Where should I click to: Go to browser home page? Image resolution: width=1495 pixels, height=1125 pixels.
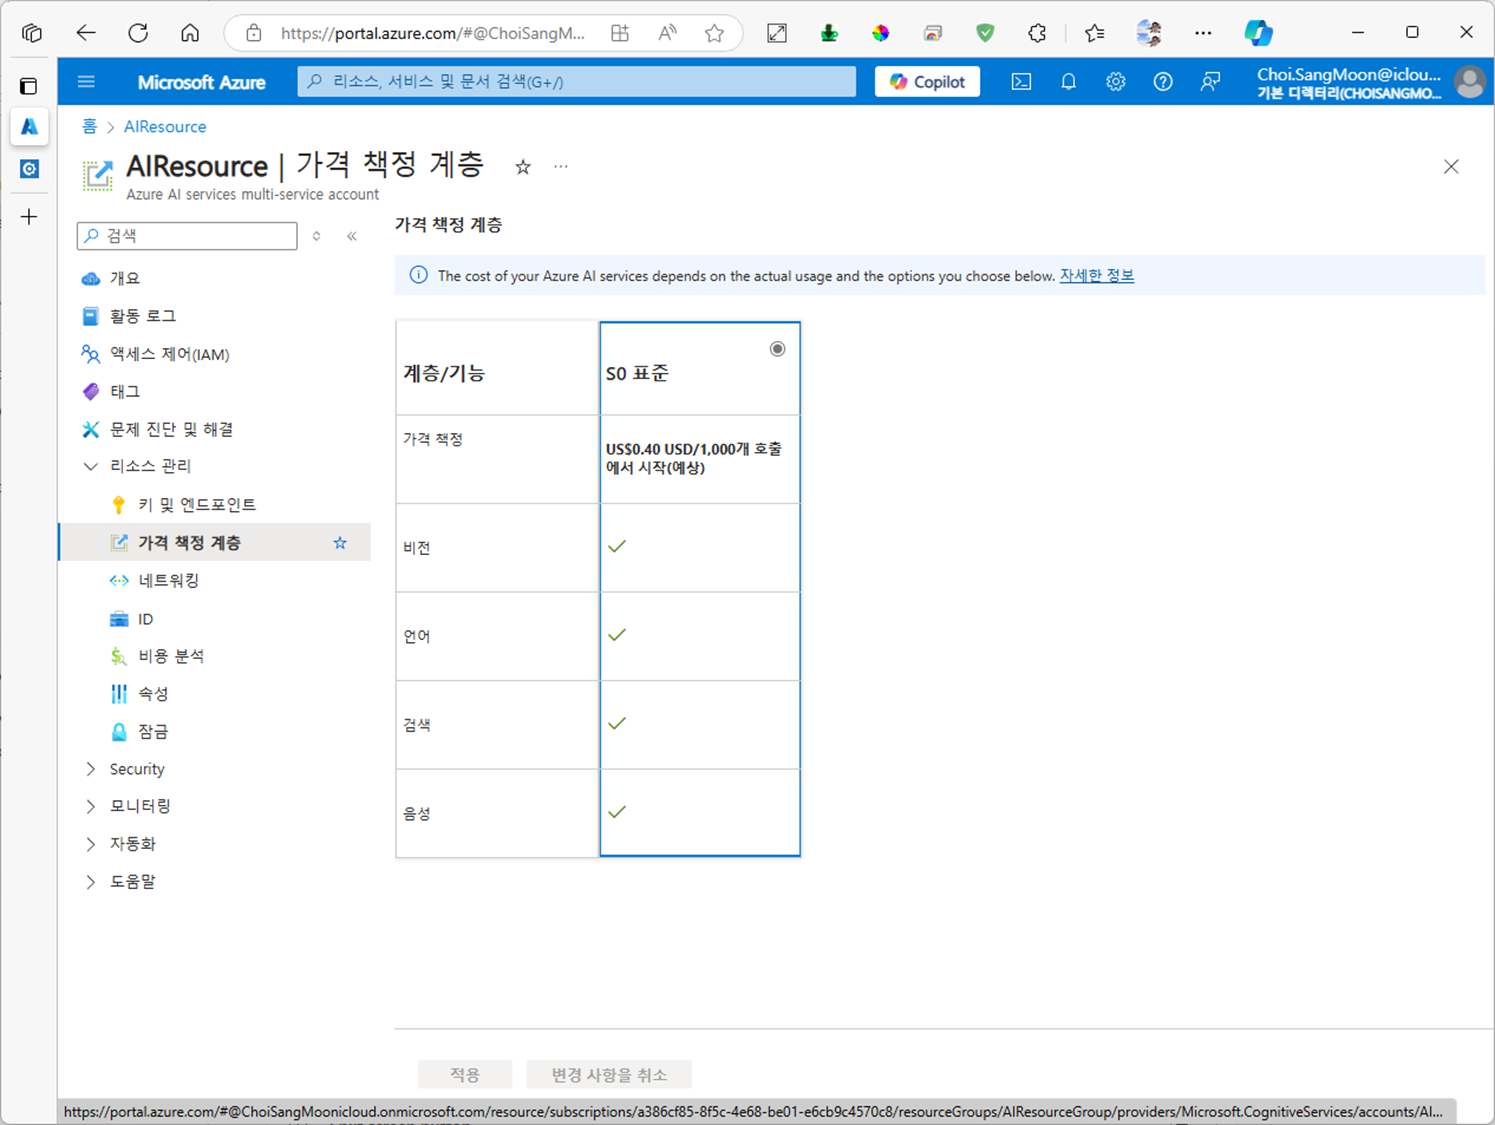point(190,33)
